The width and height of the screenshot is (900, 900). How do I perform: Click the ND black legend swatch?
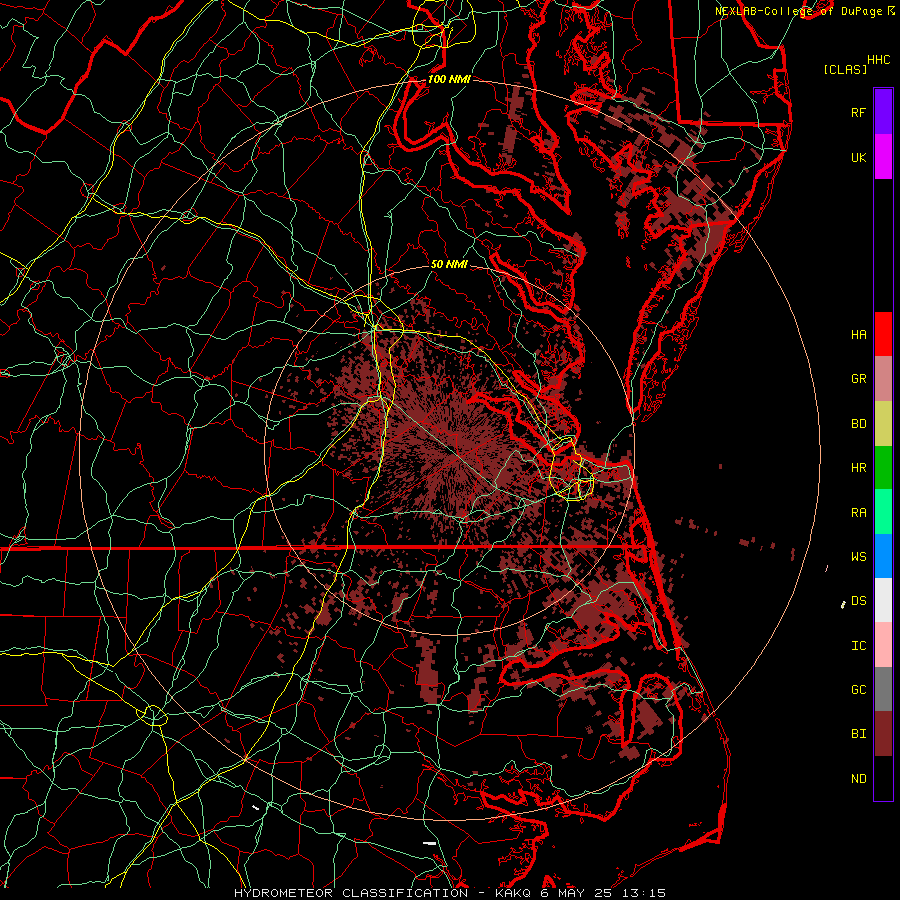click(x=883, y=778)
